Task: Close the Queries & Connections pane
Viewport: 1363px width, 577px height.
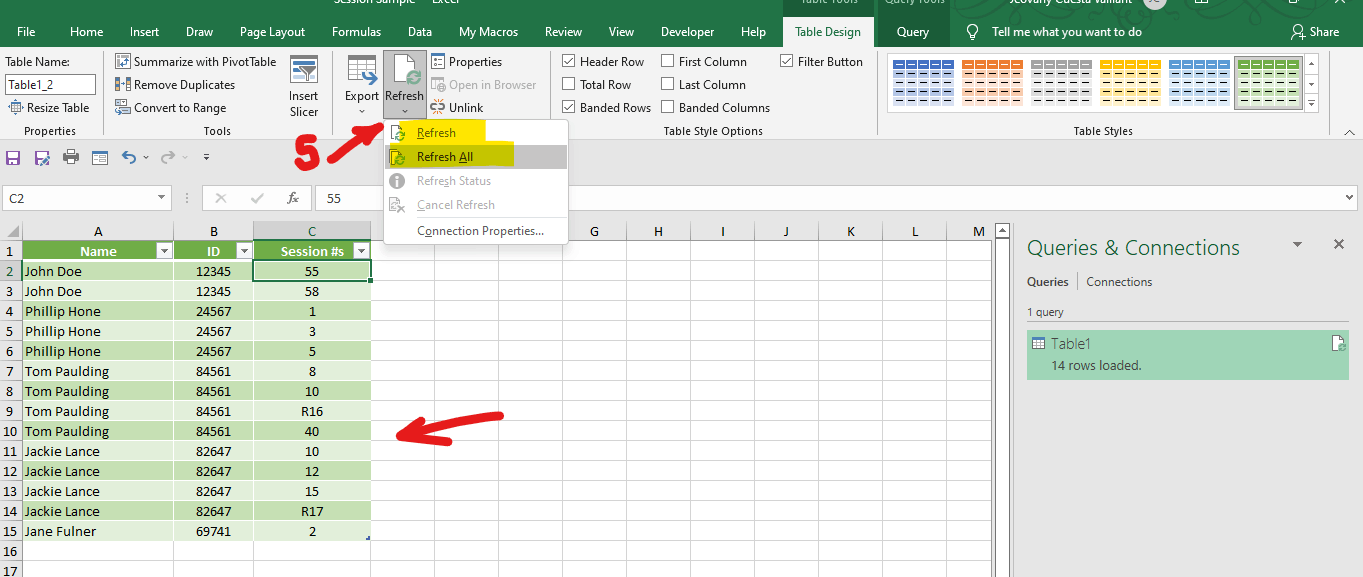Action: (x=1339, y=244)
